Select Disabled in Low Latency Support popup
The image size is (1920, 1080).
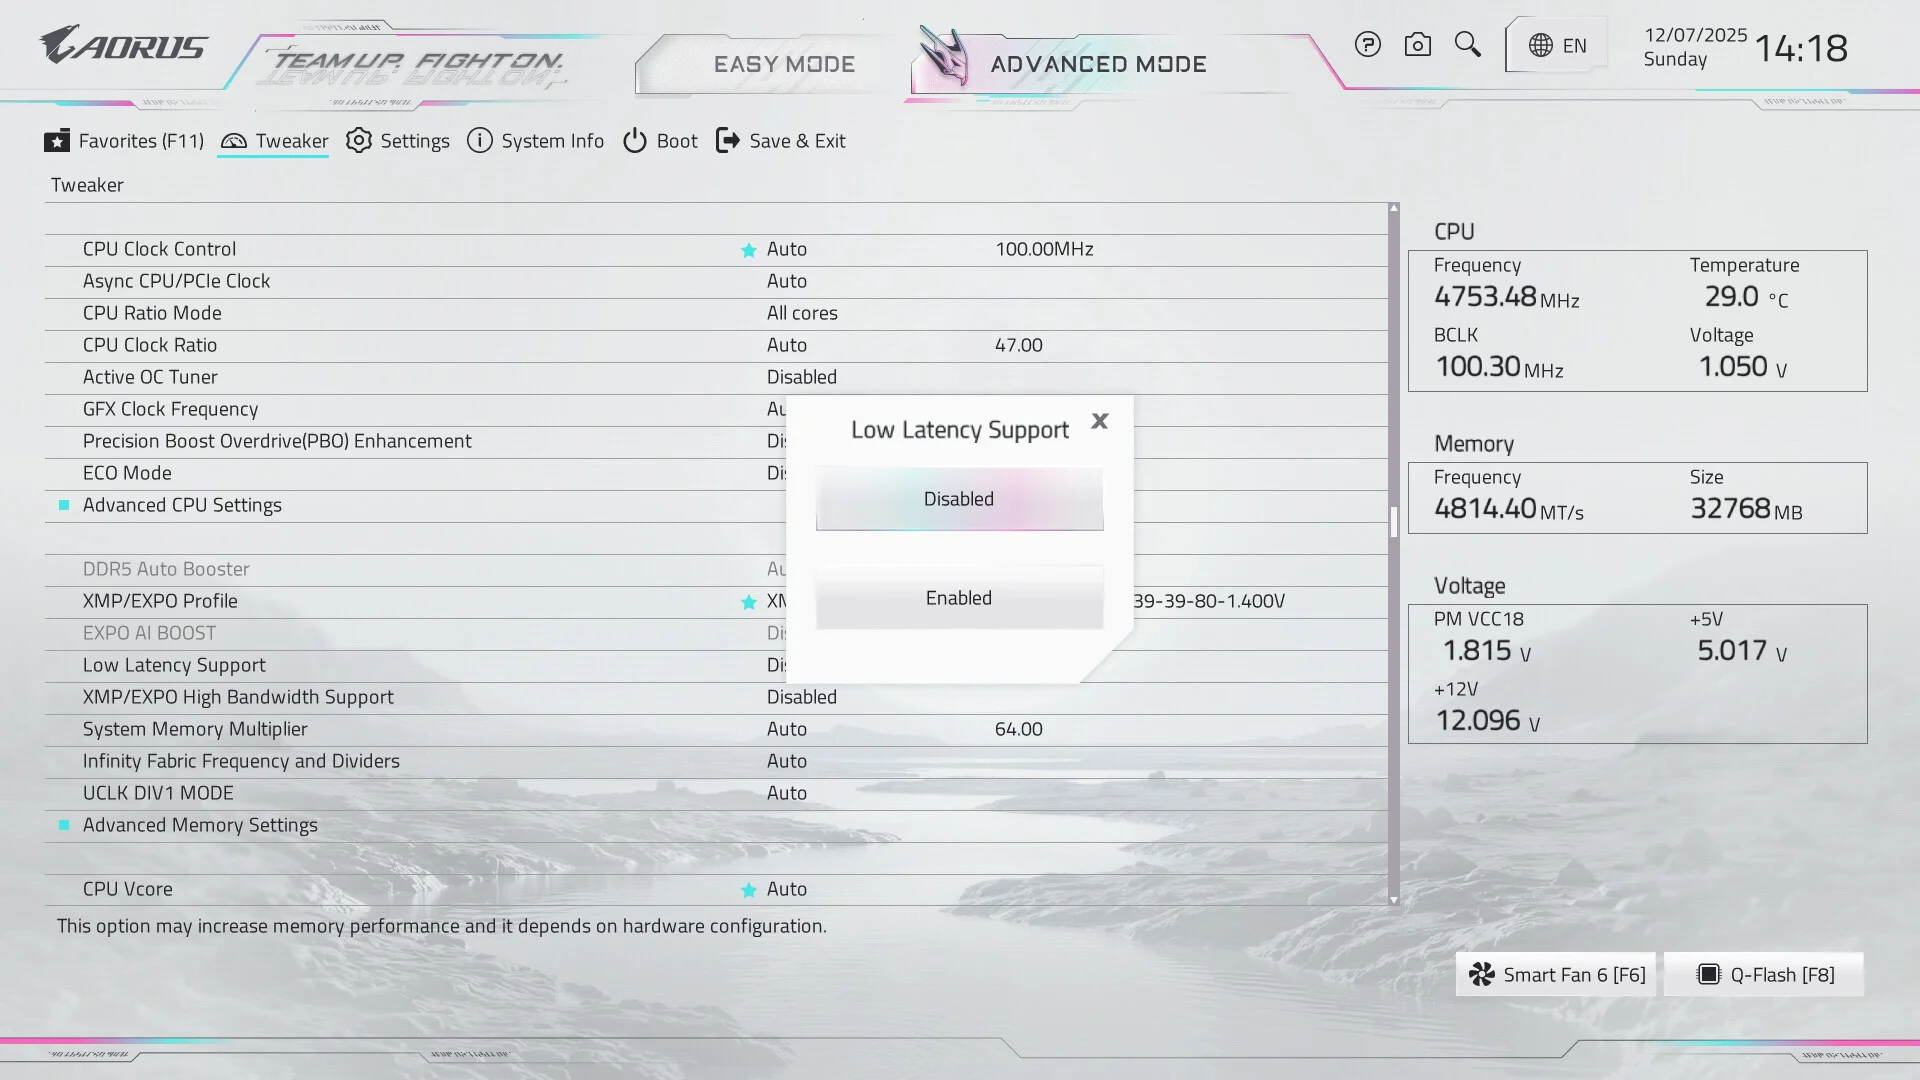(959, 499)
